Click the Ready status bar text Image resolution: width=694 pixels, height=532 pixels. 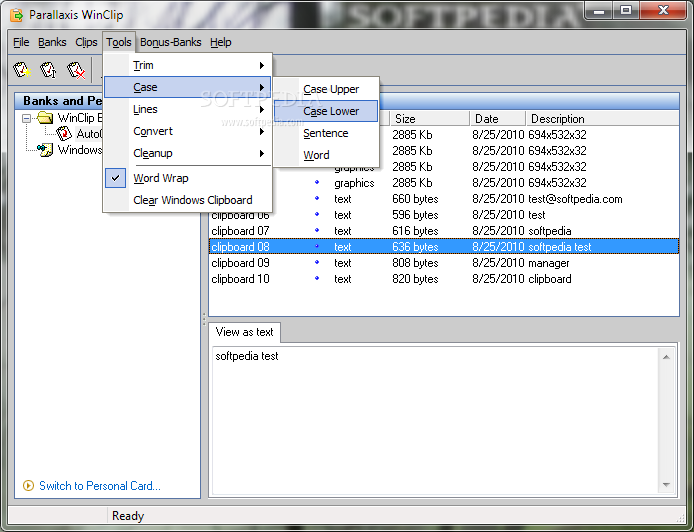pyautogui.click(x=128, y=516)
